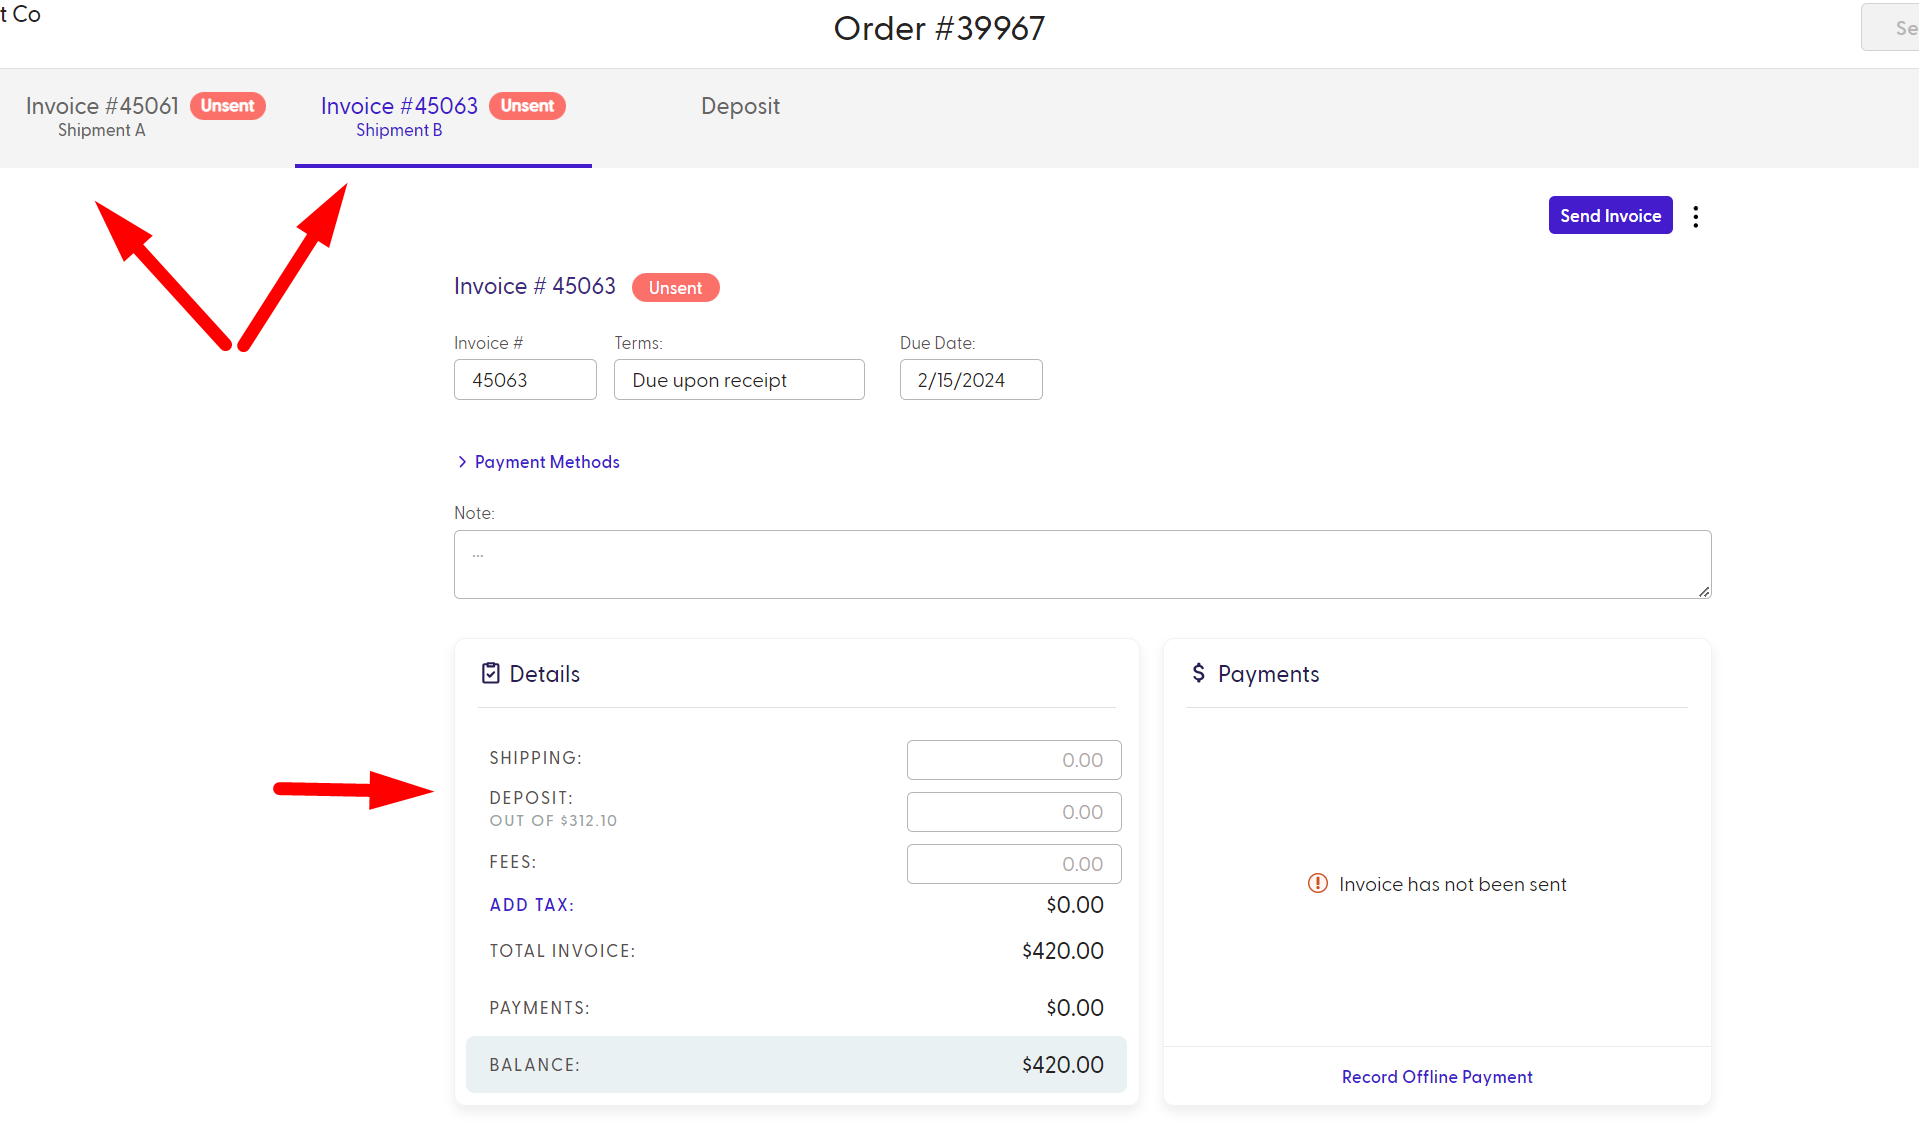Click the Fees amount field
The image size is (1919, 1126).
[1013, 863]
